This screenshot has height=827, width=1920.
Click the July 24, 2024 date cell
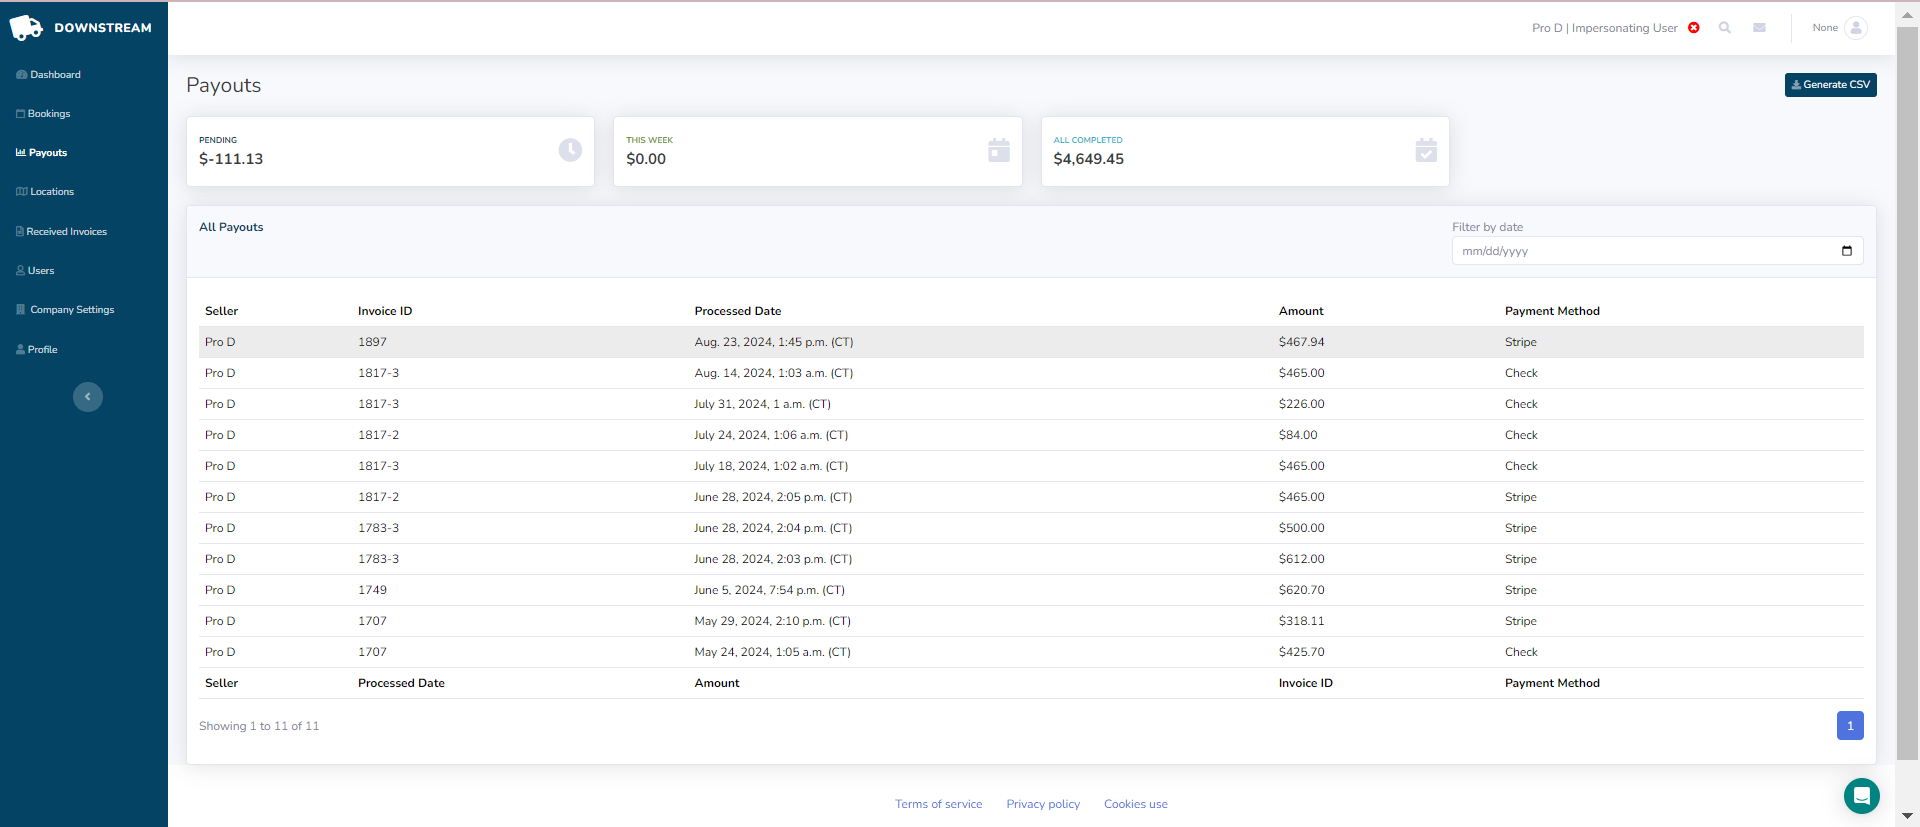point(771,435)
